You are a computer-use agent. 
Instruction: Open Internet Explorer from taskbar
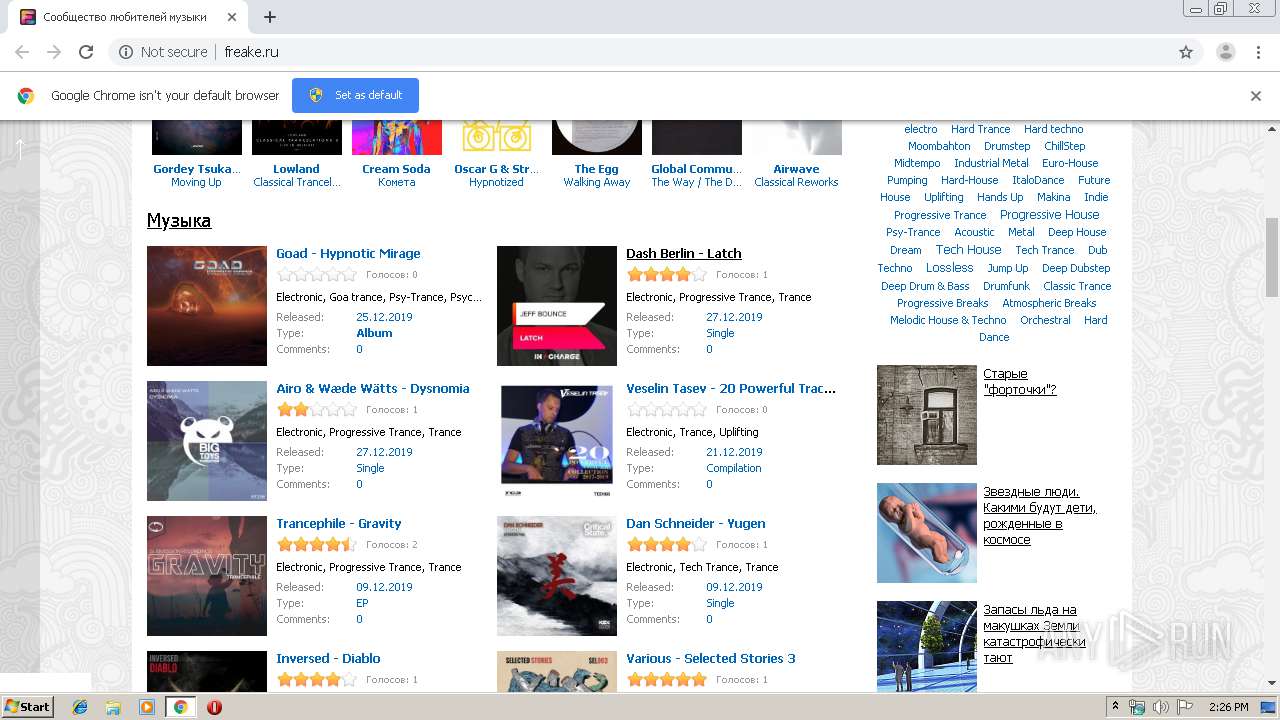[80, 707]
